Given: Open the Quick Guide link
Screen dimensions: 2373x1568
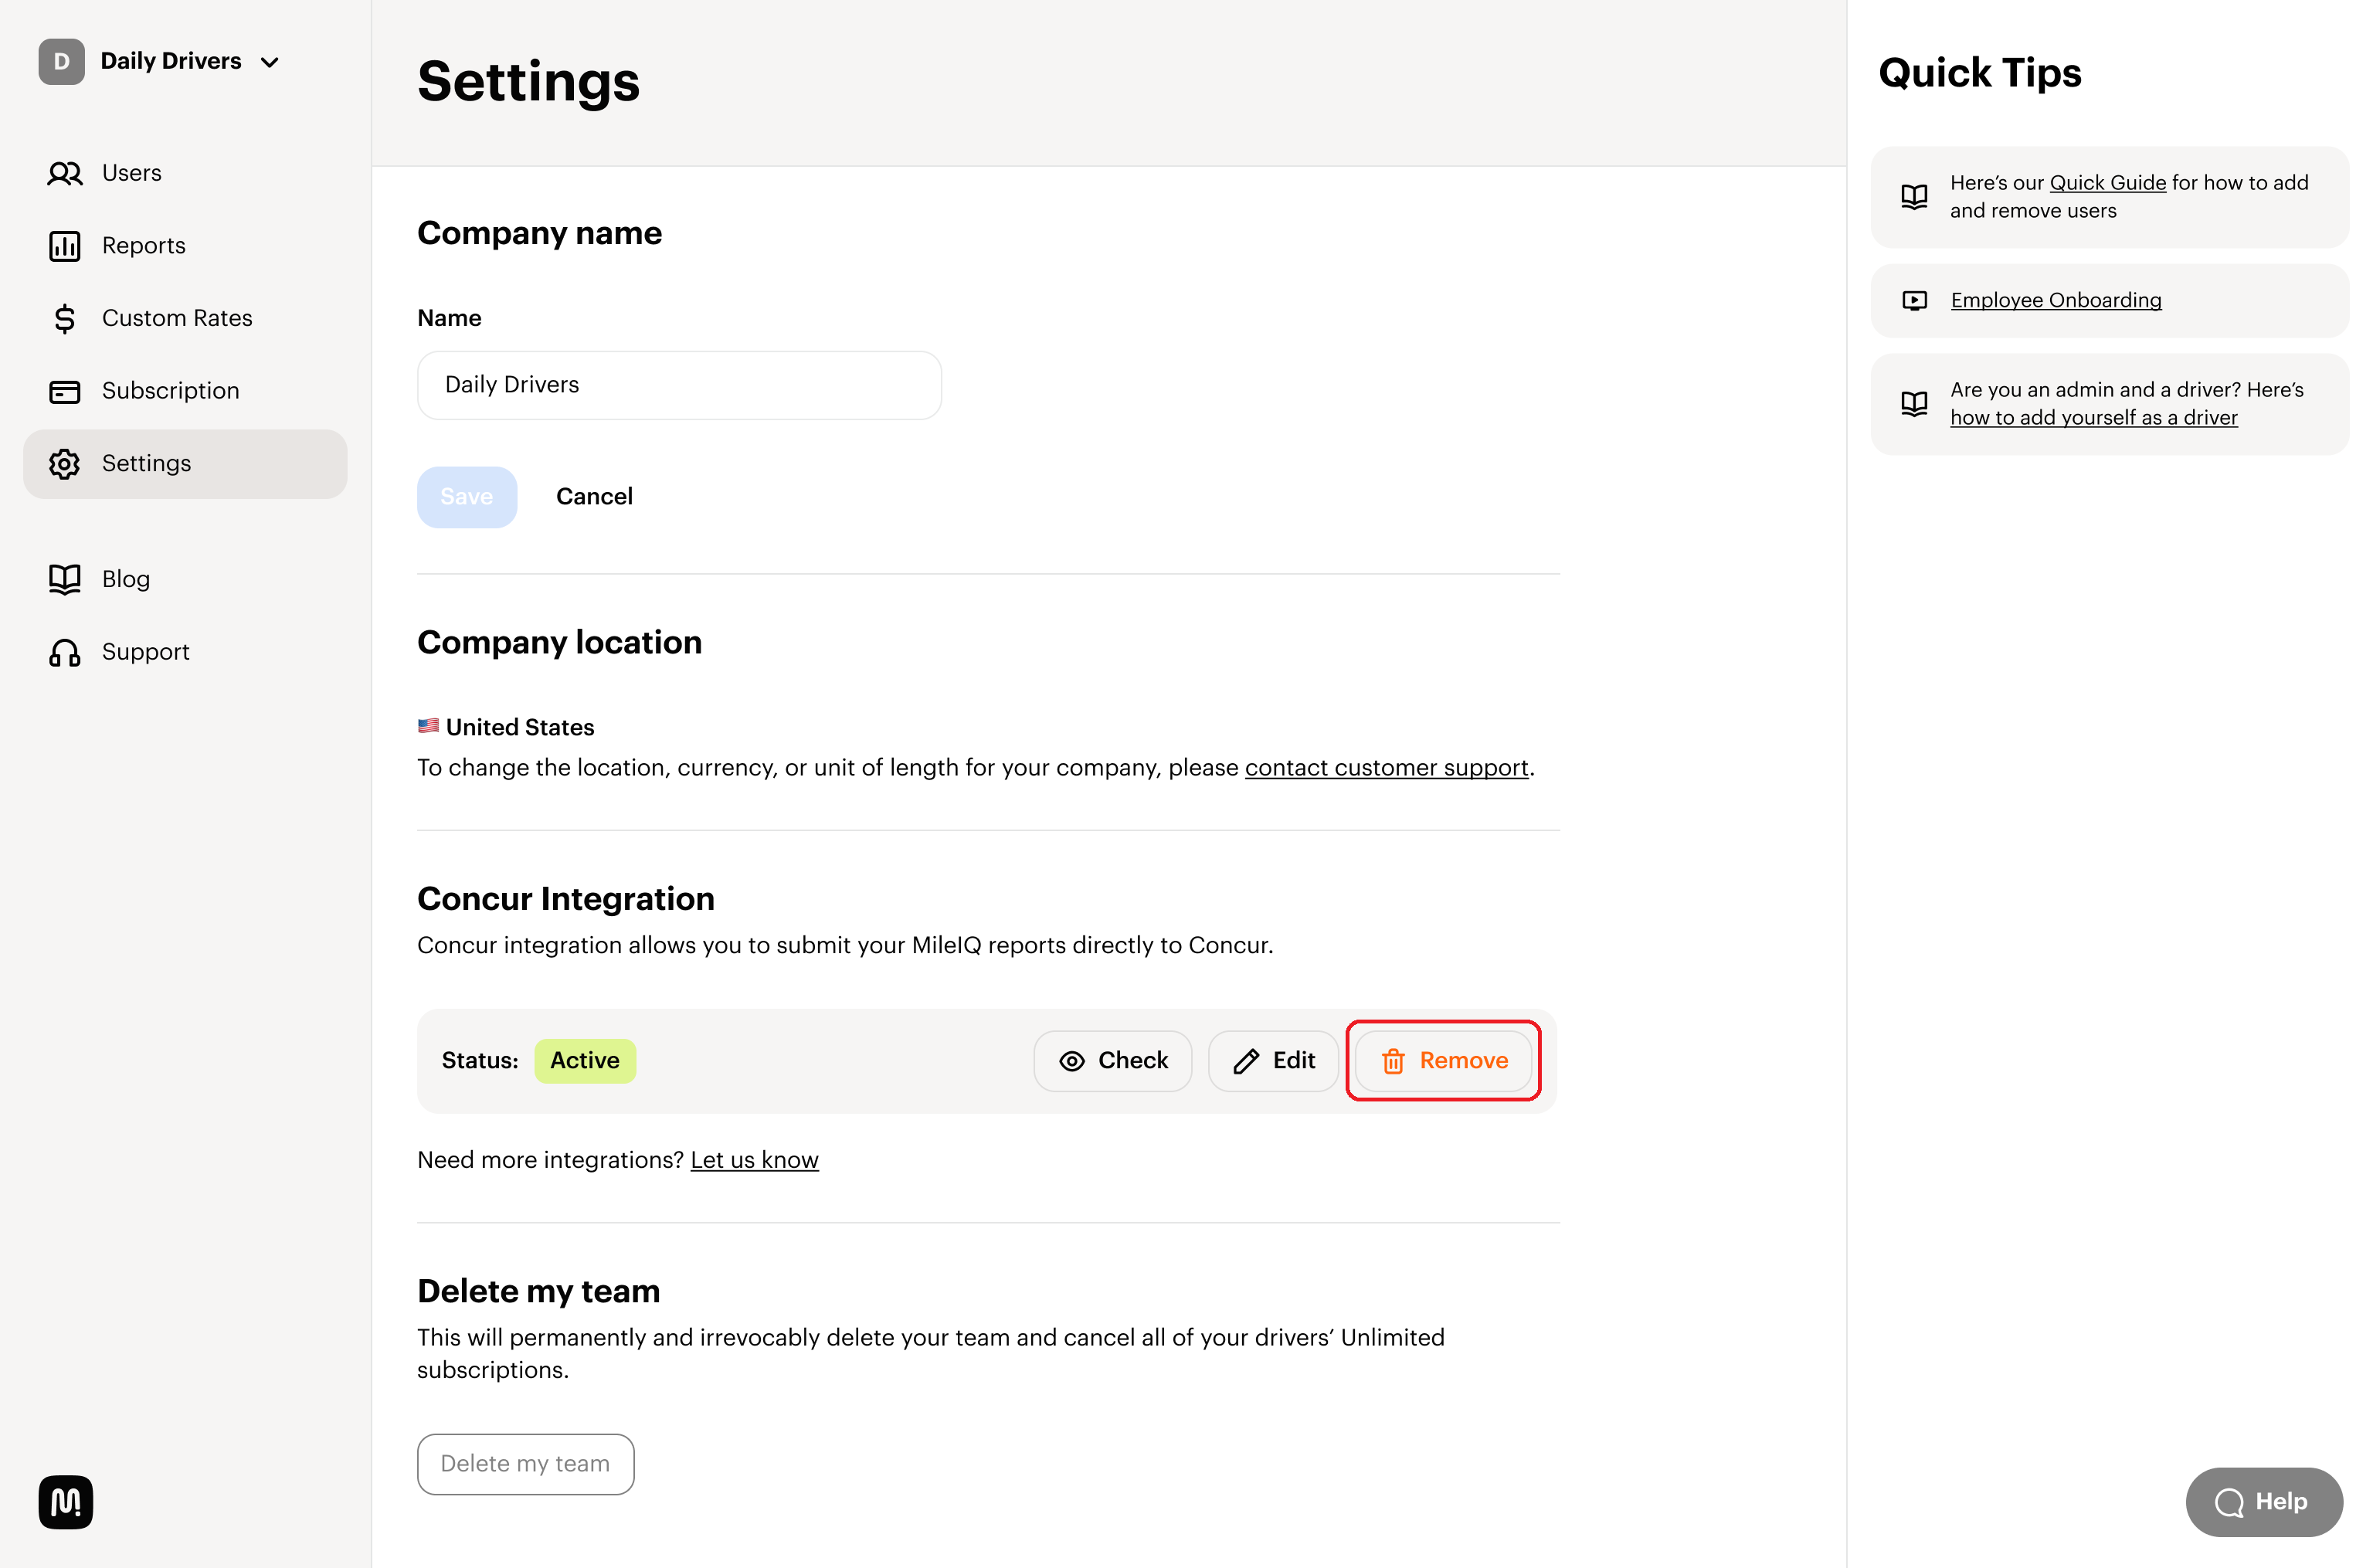Looking at the screenshot, I should (2107, 183).
